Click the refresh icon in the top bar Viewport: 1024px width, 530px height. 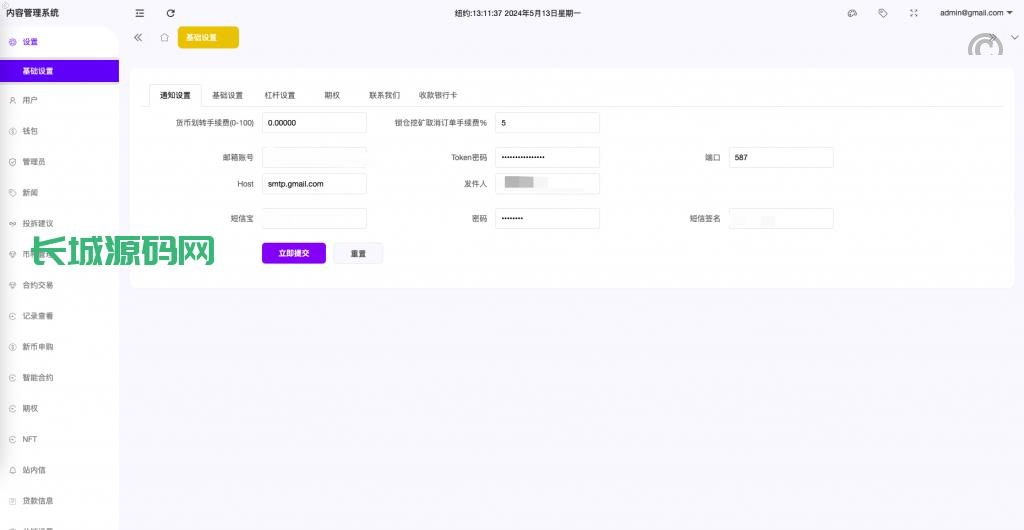pos(170,13)
